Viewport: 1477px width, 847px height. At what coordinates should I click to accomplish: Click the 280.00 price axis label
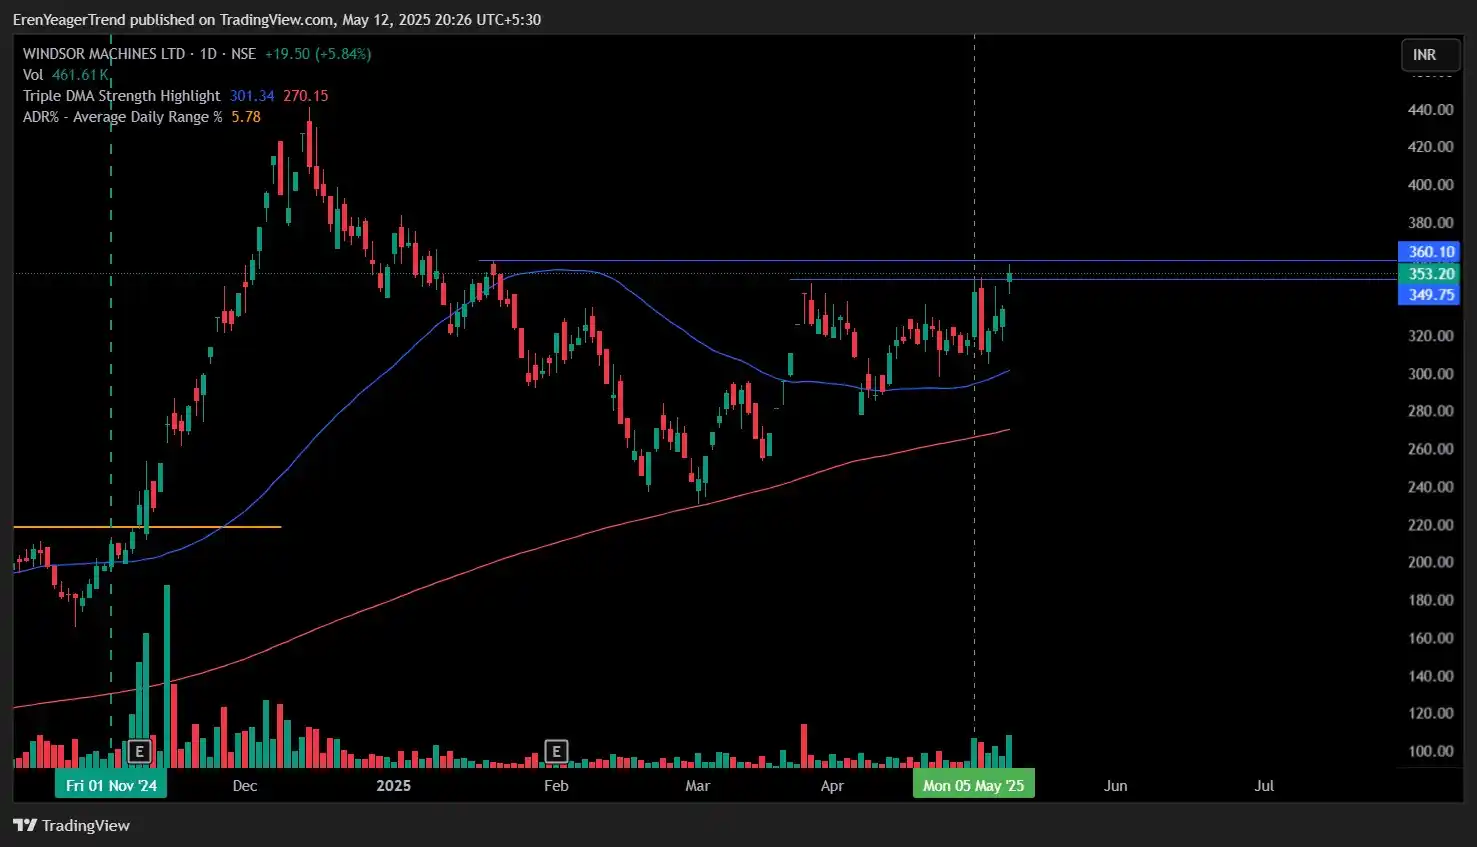click(1430, 411)
